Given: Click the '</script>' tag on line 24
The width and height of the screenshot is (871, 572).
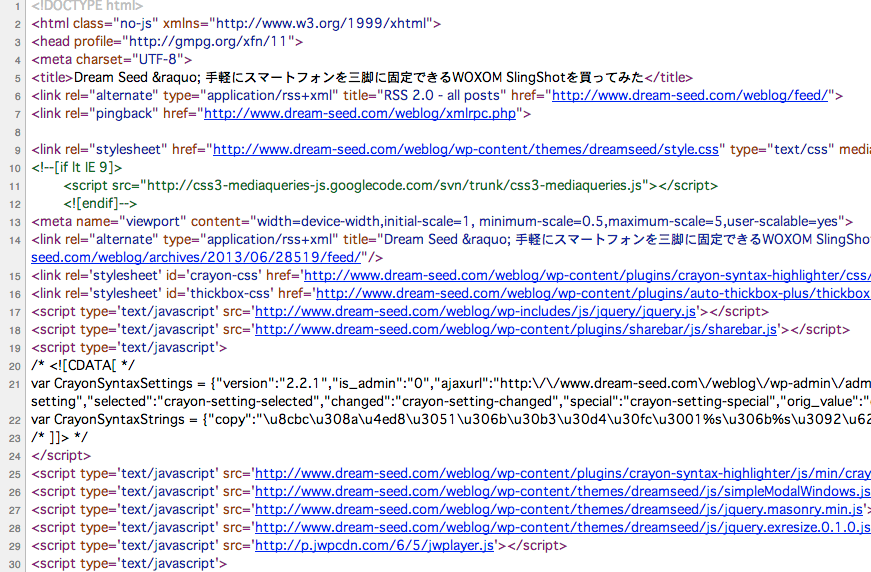Looking at the screenshot, I should click(61, 455).
